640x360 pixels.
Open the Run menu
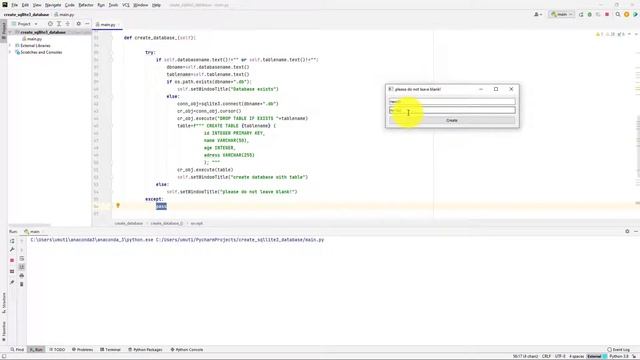coord(101,5)
